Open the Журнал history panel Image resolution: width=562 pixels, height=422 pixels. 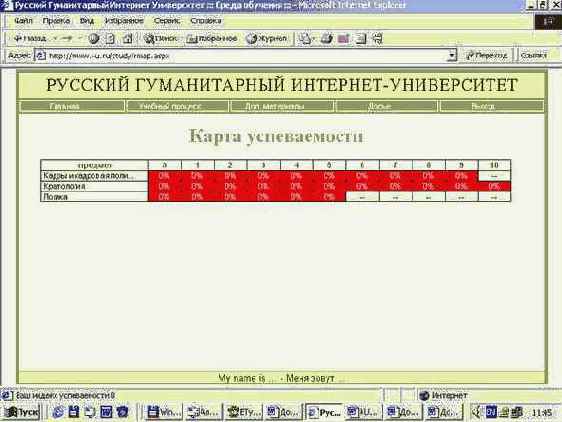267,38
